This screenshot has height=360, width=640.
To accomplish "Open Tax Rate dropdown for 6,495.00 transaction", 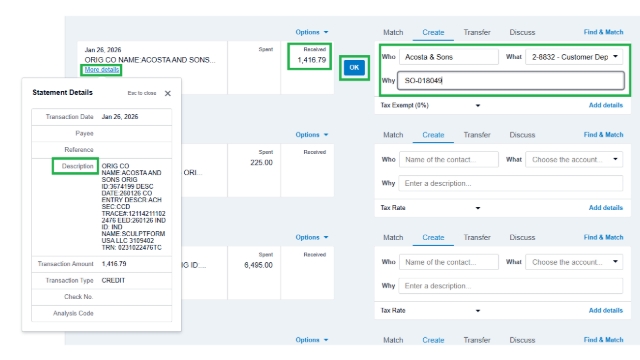I will click(x=430, y=310).
